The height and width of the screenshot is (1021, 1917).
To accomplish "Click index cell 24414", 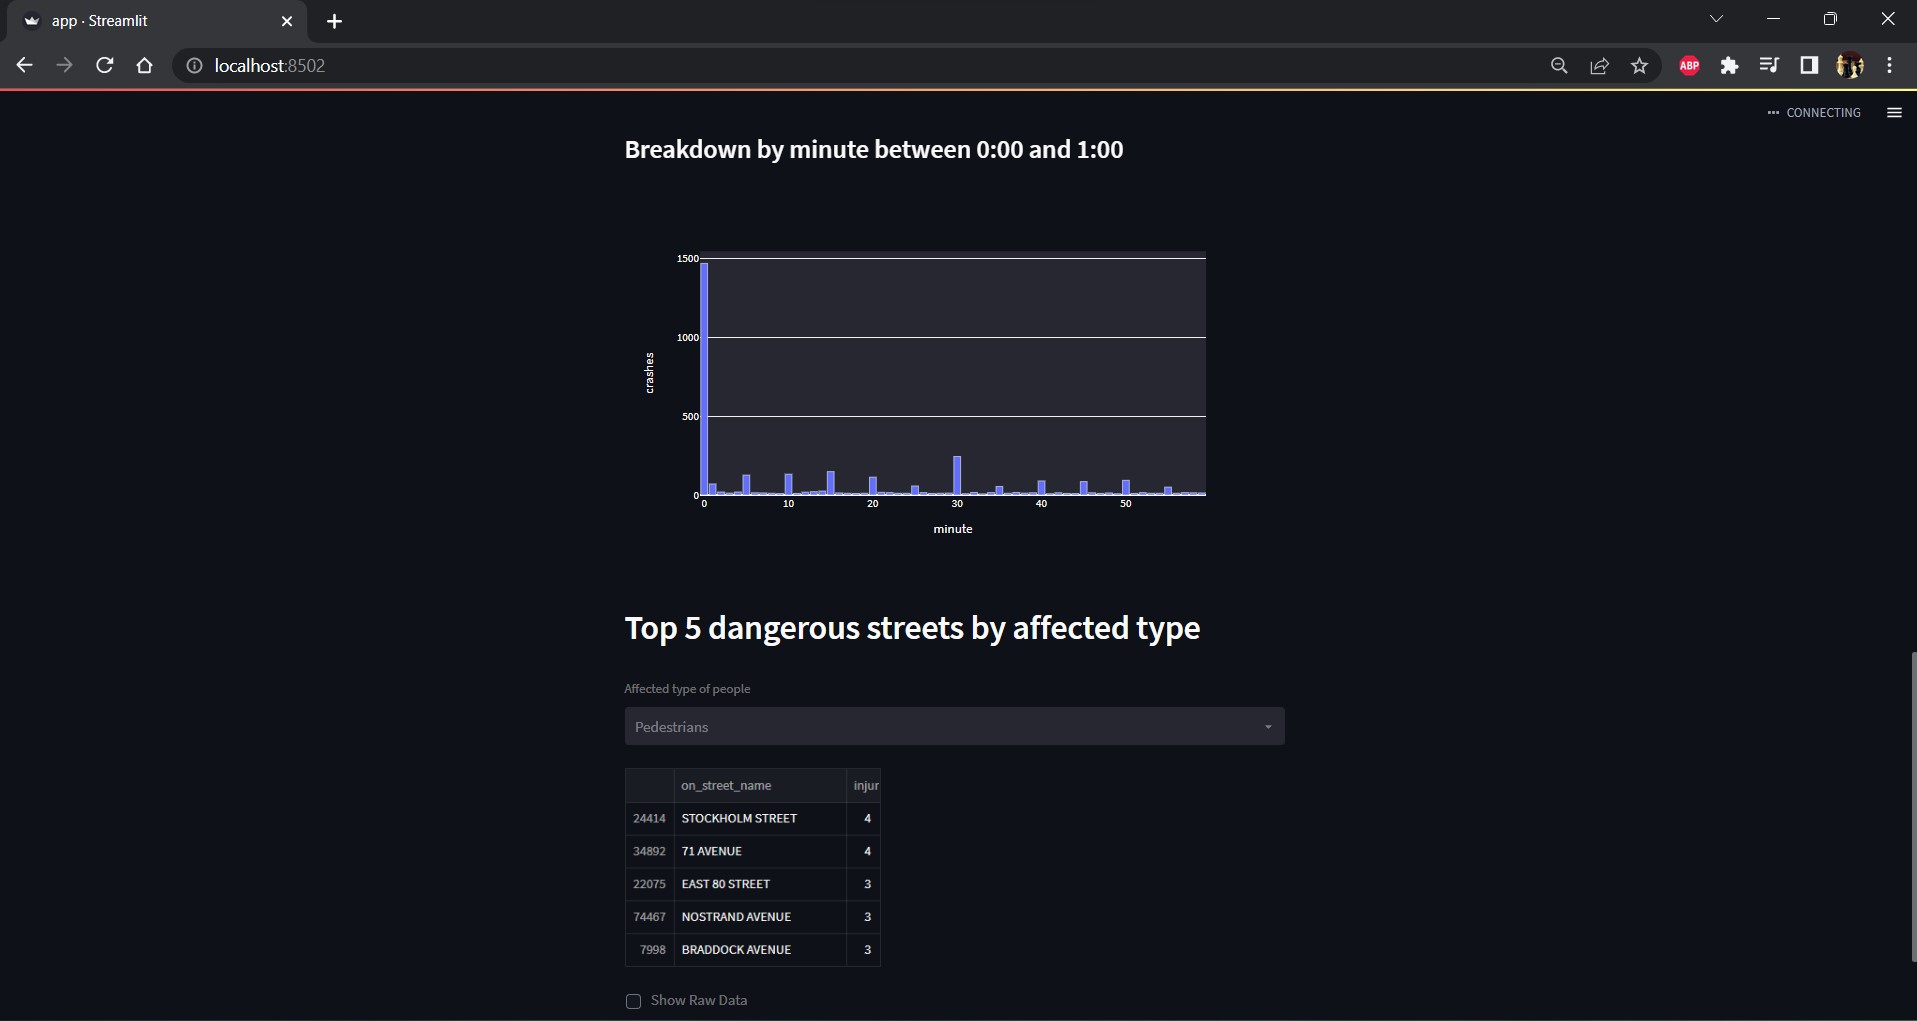I will 649,818.
